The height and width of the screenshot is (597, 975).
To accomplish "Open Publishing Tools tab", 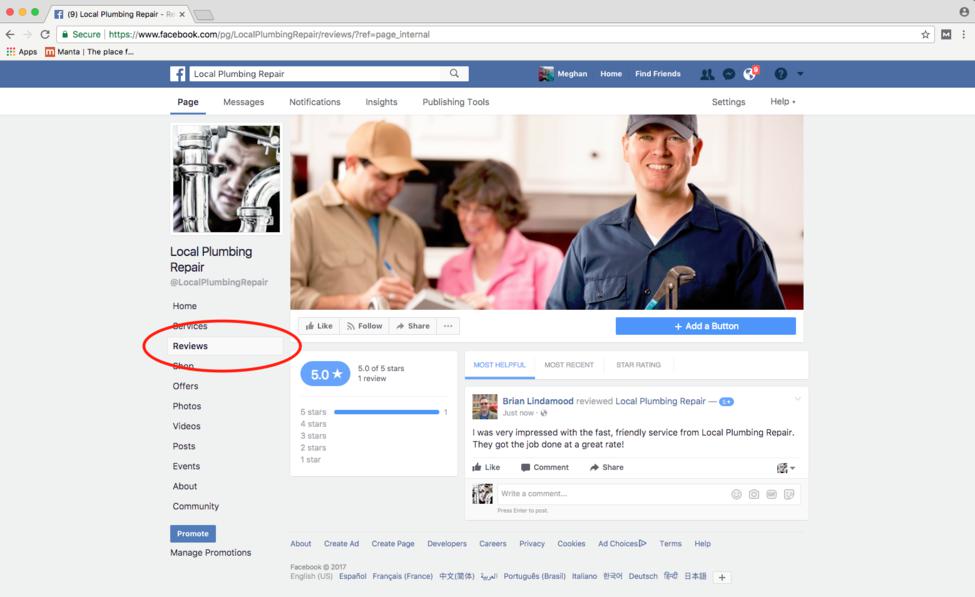I will tap(456, 102).
